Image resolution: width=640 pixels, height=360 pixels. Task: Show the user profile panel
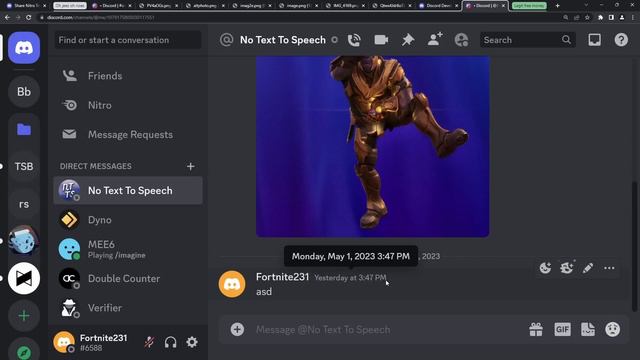pos(462,40)
